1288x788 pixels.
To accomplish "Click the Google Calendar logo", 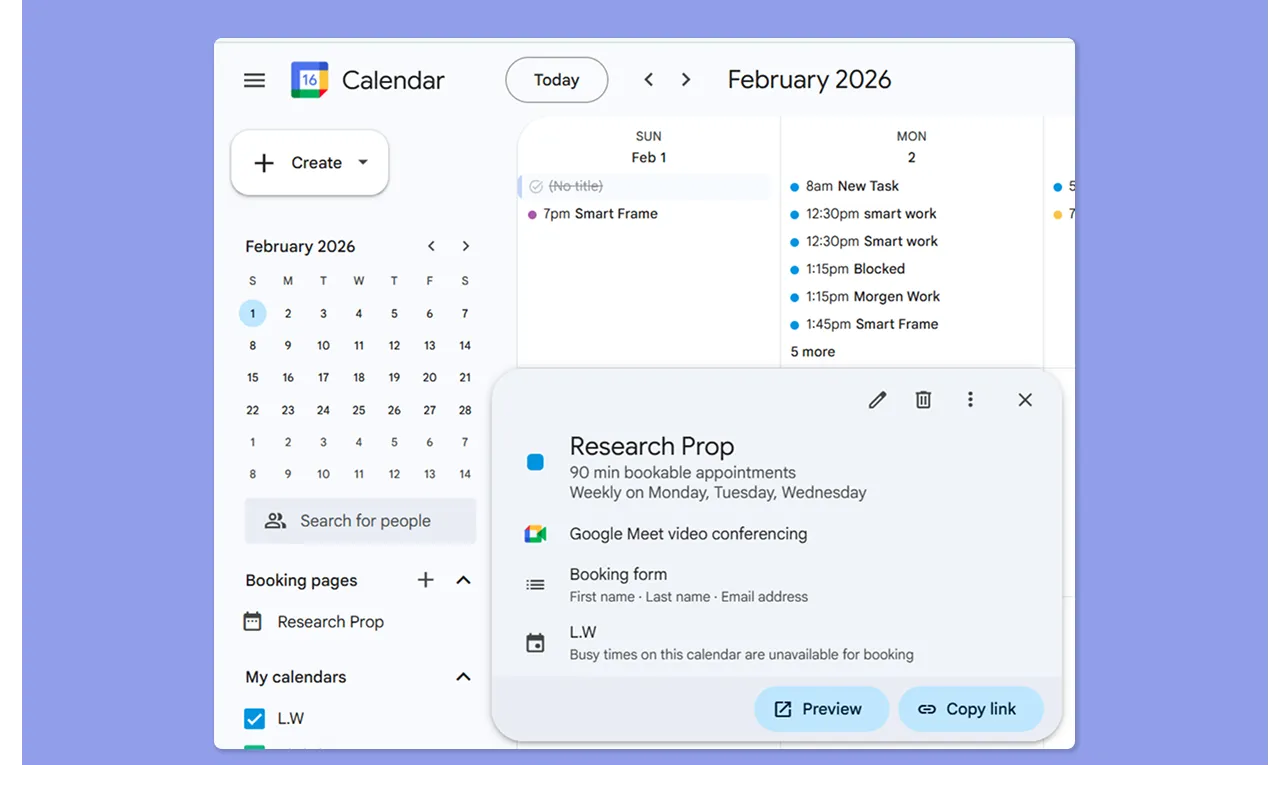I will pyautogui.click(x=308, y=79).
